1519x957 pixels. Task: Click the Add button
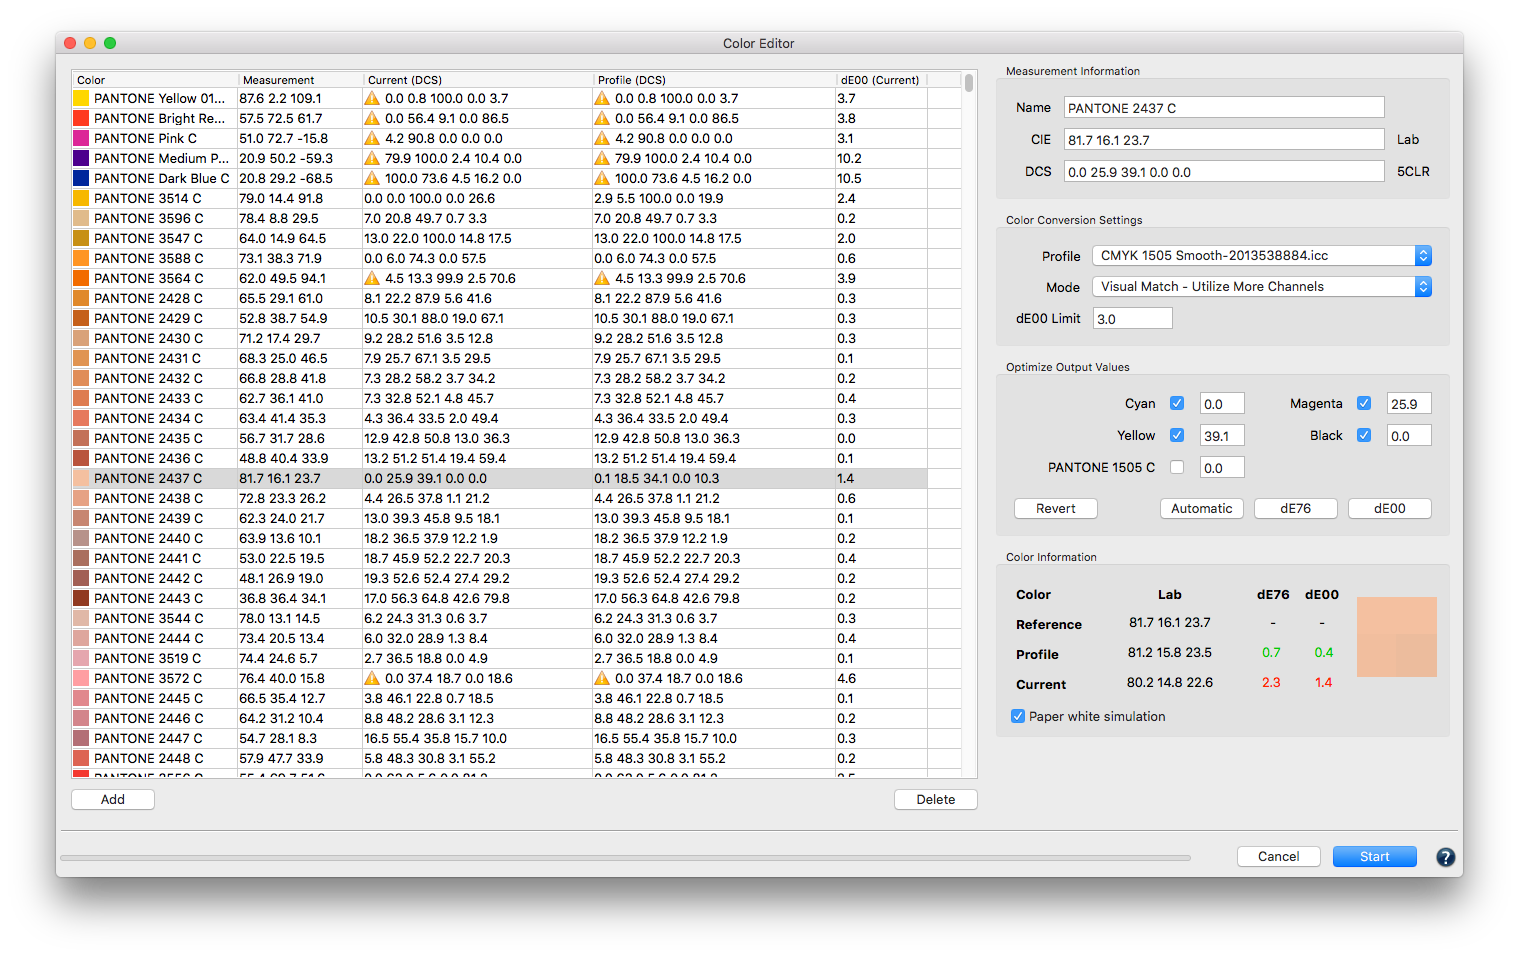113,799
